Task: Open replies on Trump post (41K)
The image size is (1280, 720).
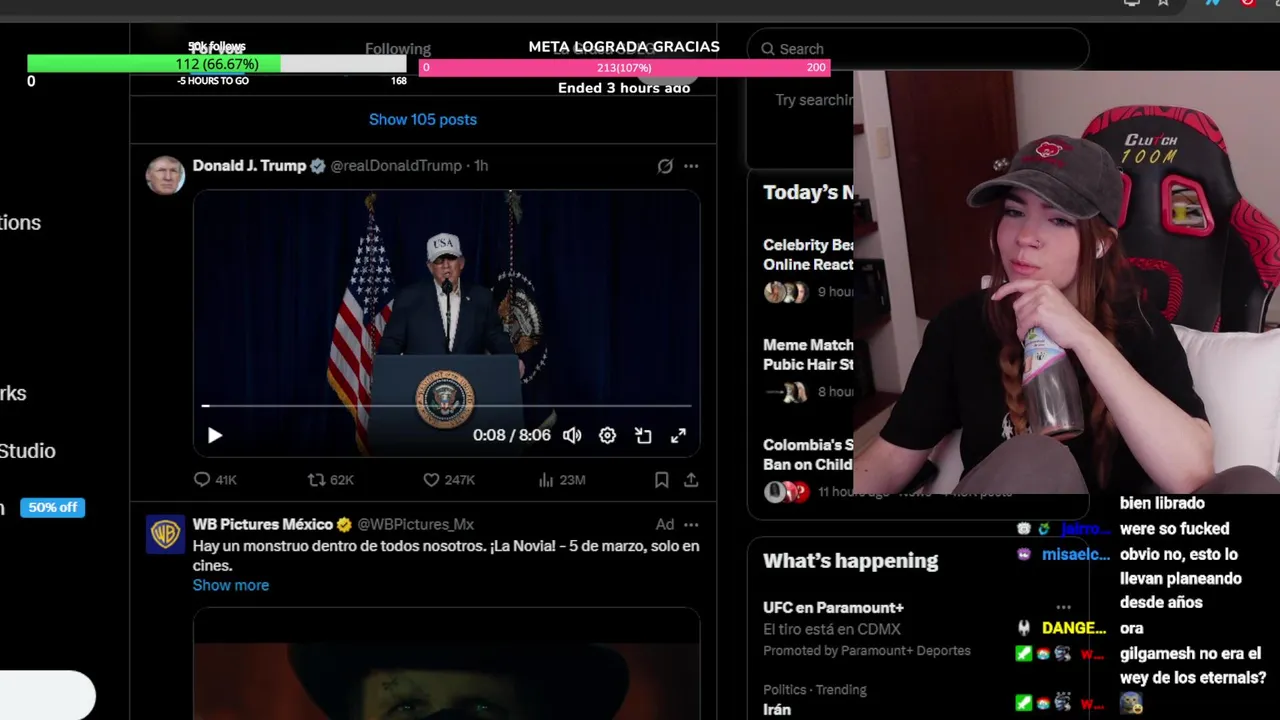Action: coord(215,480)
